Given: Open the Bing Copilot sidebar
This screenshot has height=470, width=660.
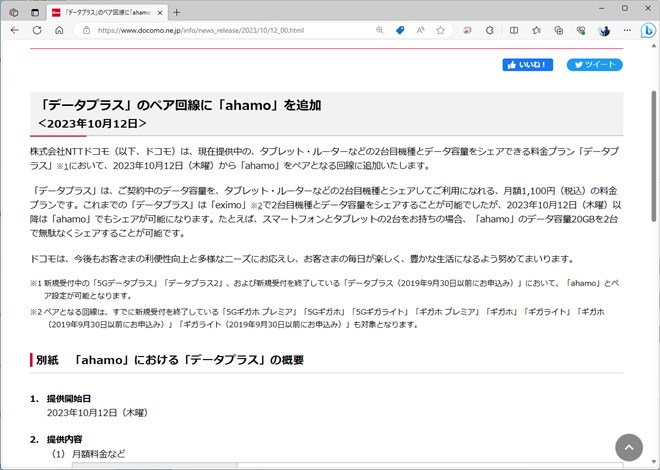Looking at the screenshot, I should pyautogui.click(x=648, y=30).
